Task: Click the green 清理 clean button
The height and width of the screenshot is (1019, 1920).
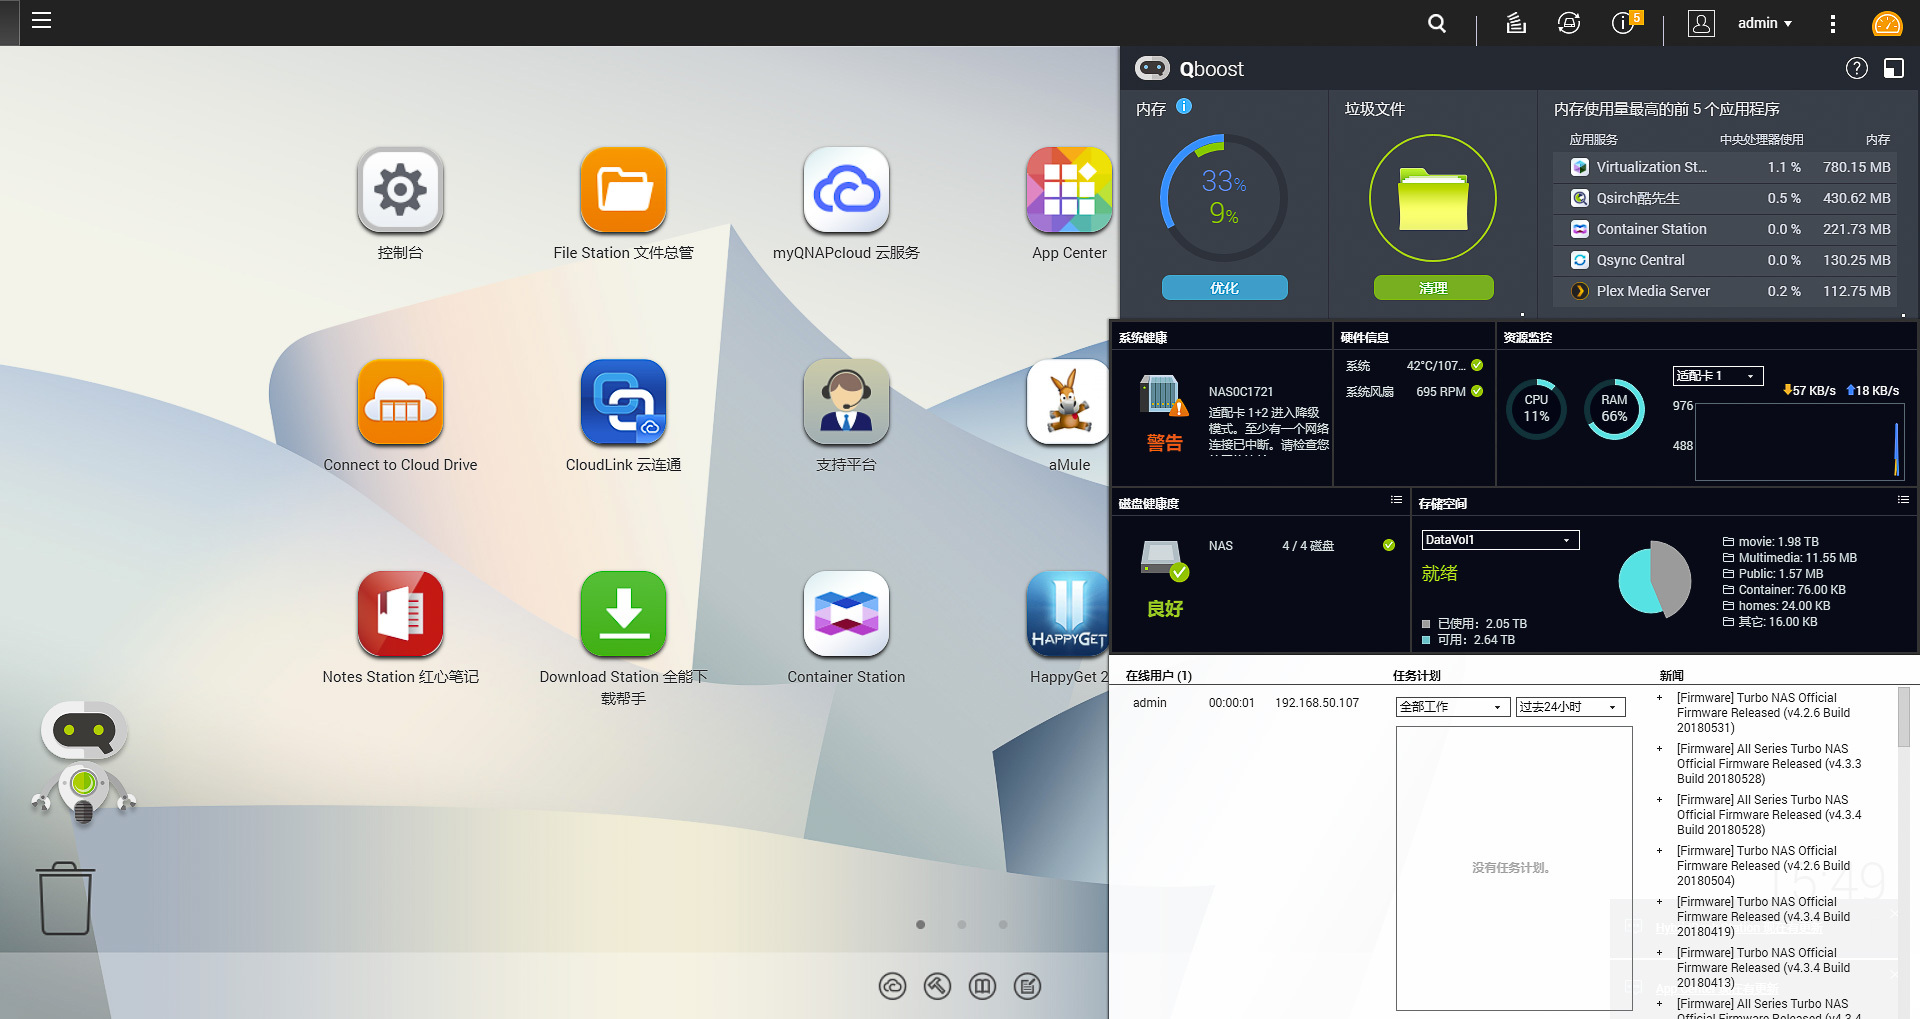Action: tap(1433, 288)
